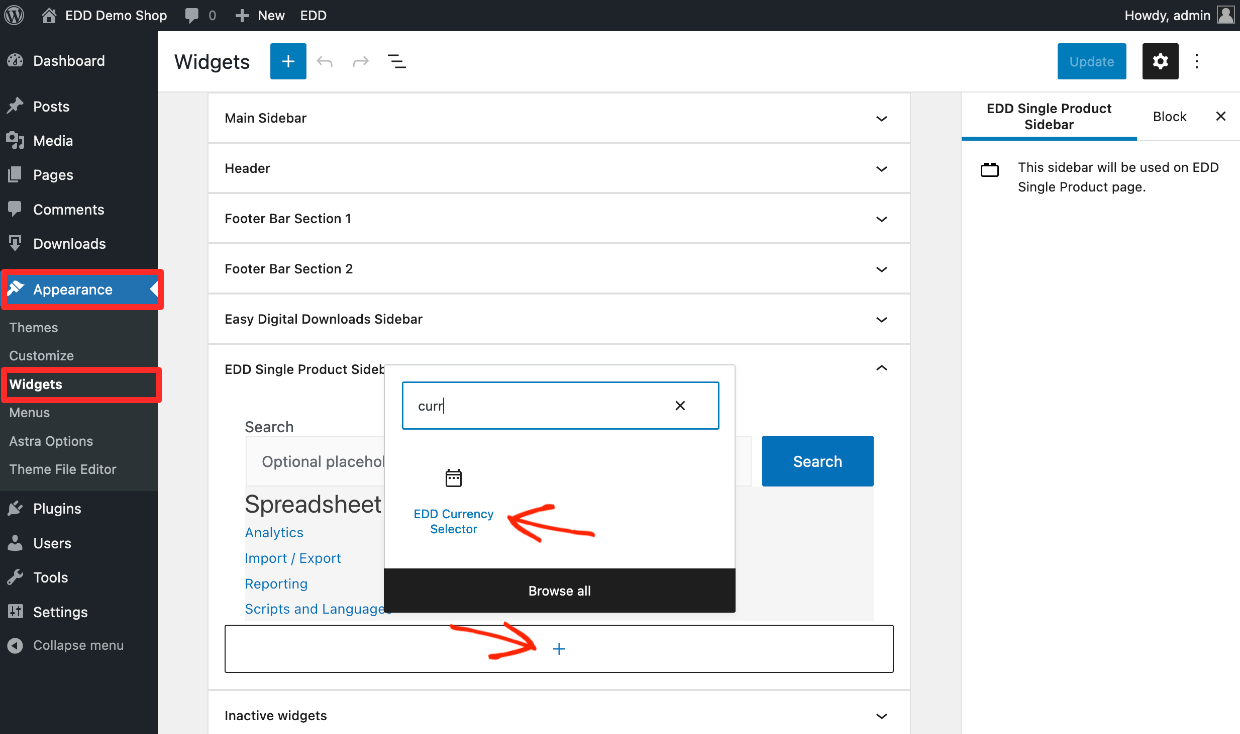1240x734 pixels.
Task: Open the Import / Export link
Action: tap(293, 558)
